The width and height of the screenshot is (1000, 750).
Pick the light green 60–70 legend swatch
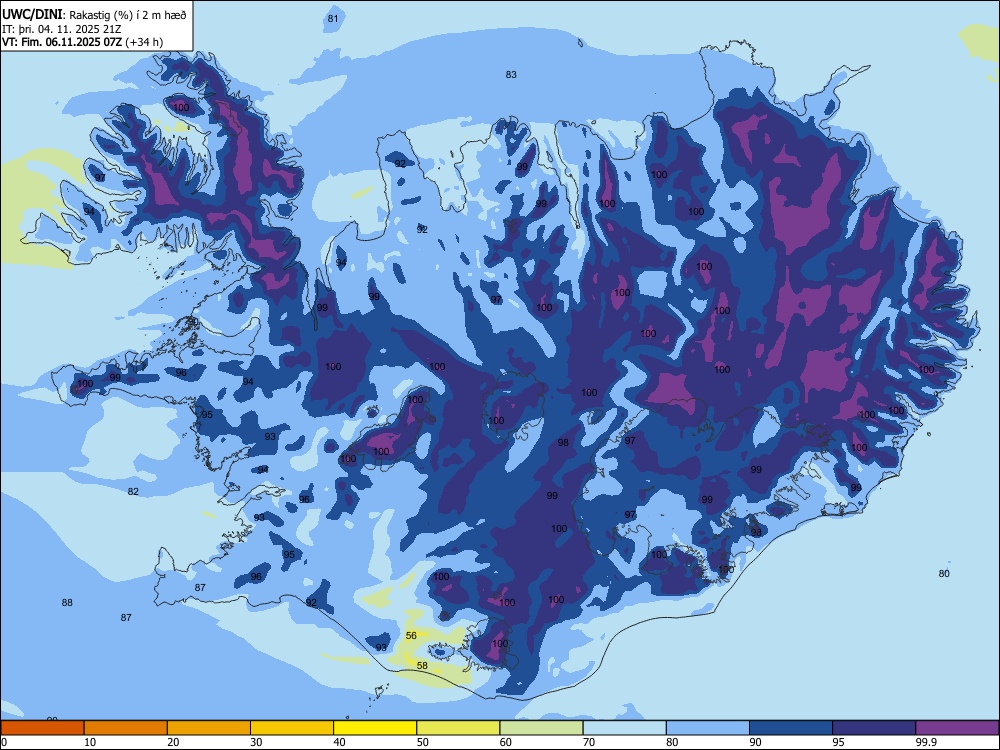click(x=541, y=728)
